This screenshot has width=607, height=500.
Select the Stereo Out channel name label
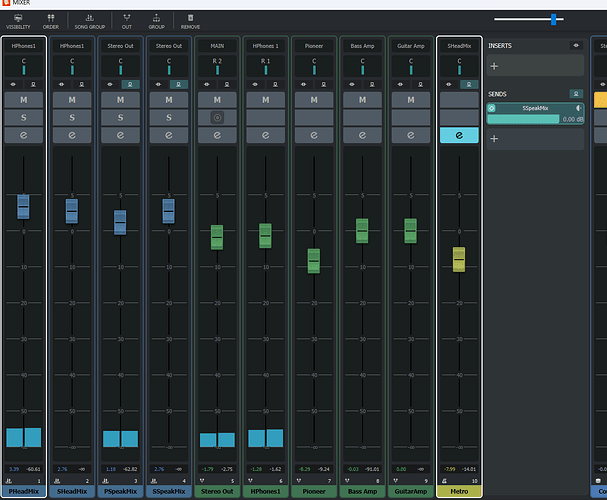click(x=217, y=491)
